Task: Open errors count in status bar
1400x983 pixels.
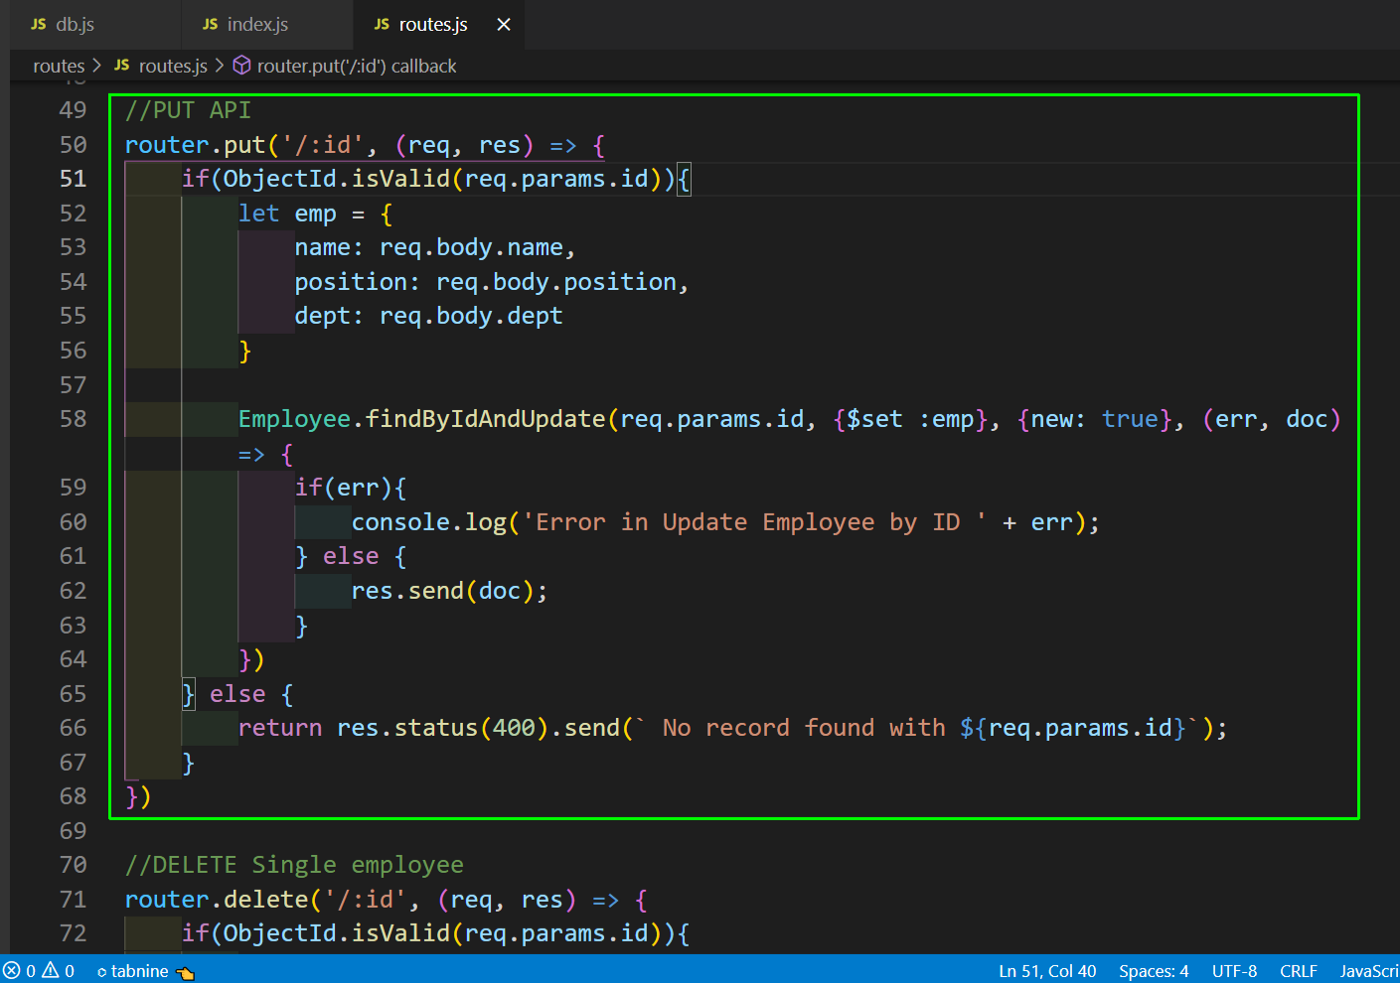Action: tap(20, 971)
